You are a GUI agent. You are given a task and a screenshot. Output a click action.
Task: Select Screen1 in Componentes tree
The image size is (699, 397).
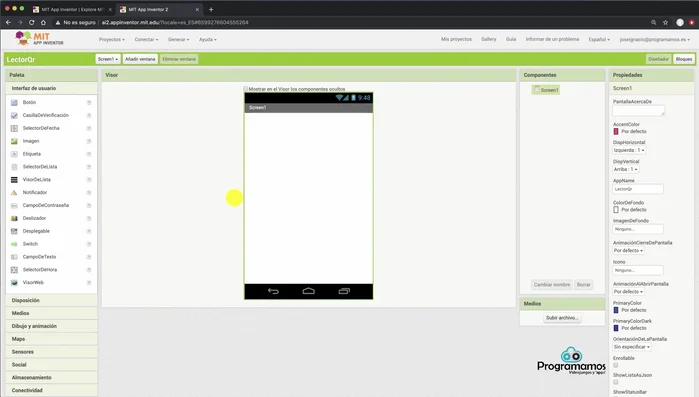546,90
